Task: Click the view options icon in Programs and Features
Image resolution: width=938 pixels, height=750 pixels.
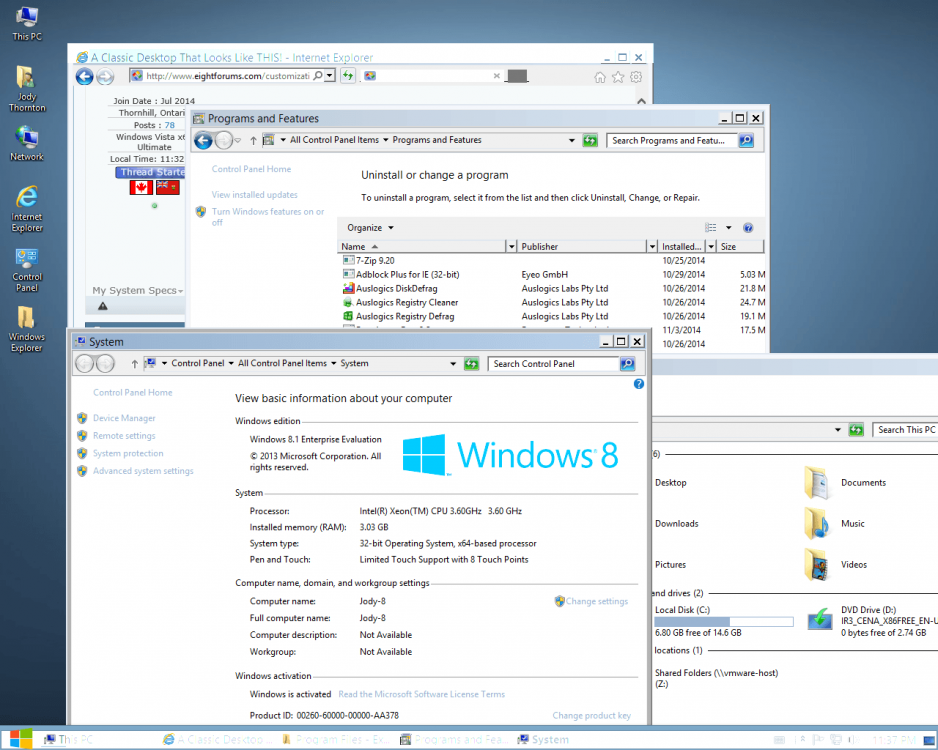Action: 711,227
